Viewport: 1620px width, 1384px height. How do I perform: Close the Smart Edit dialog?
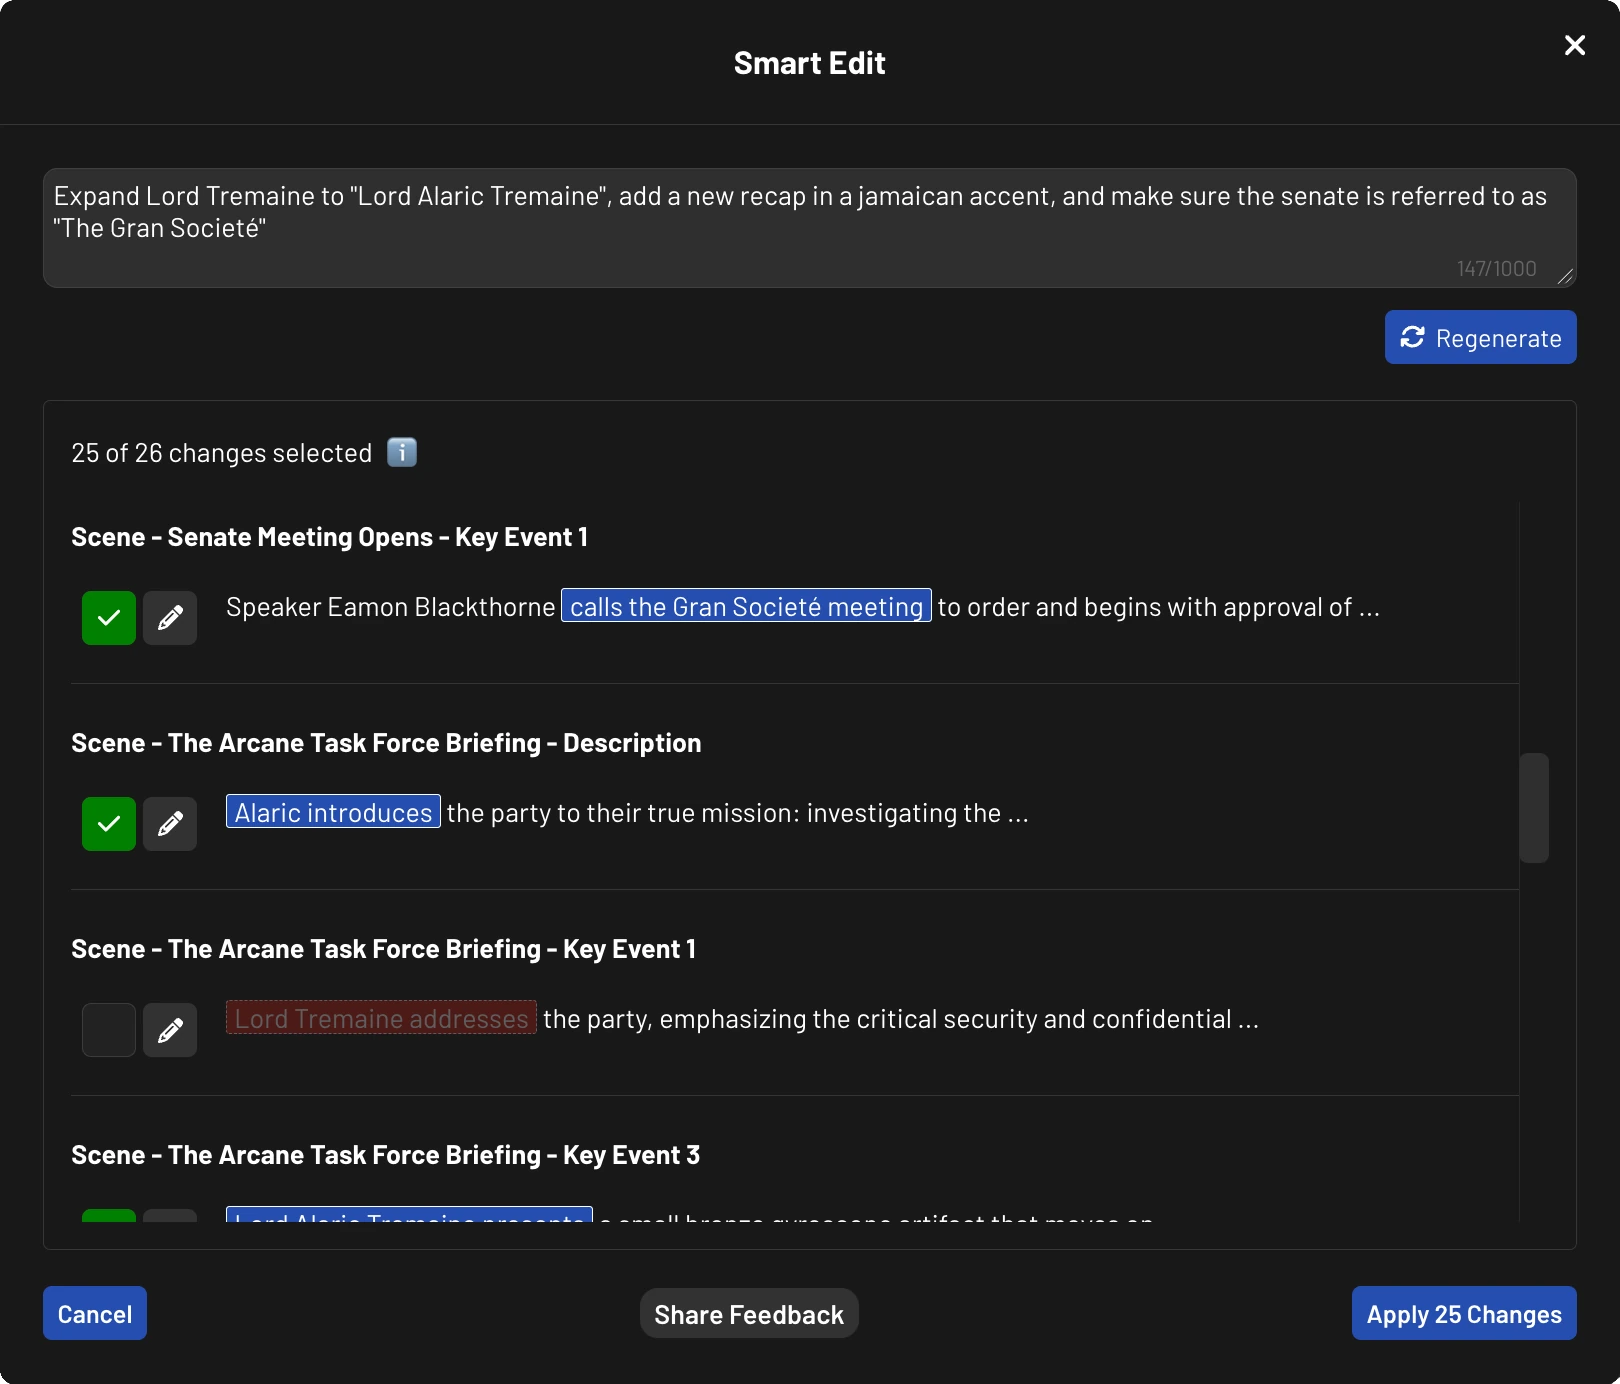point(1574,45)
